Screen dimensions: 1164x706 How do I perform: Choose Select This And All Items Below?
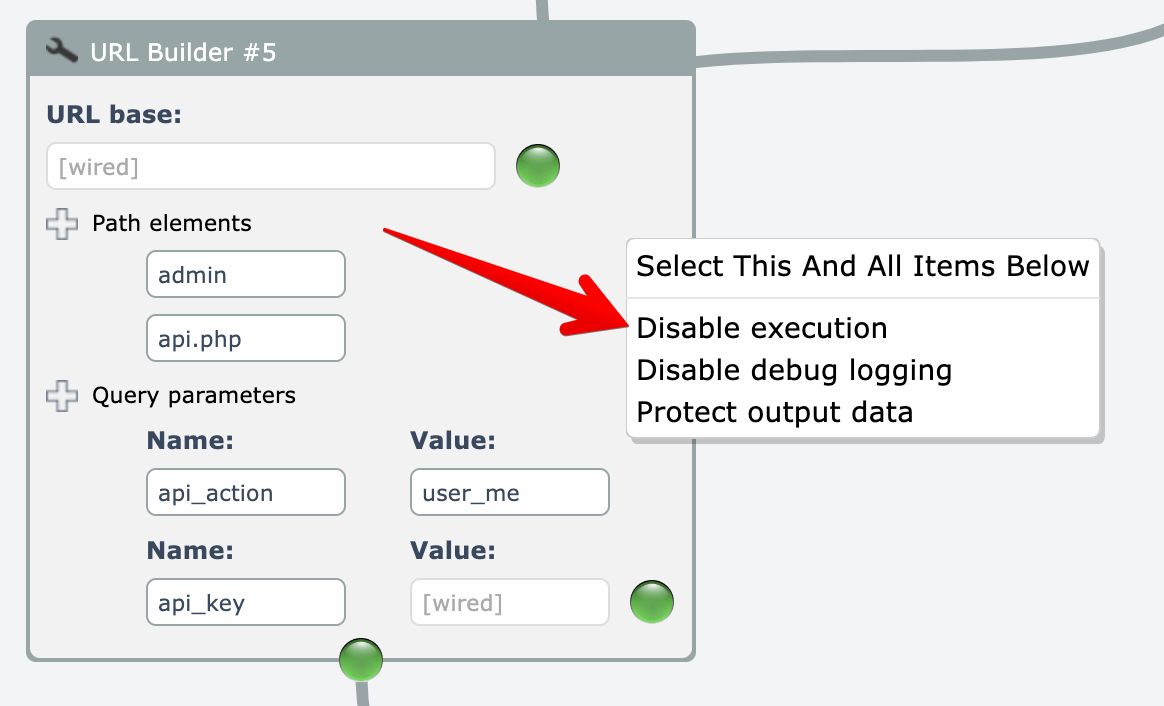coord(862,267)
